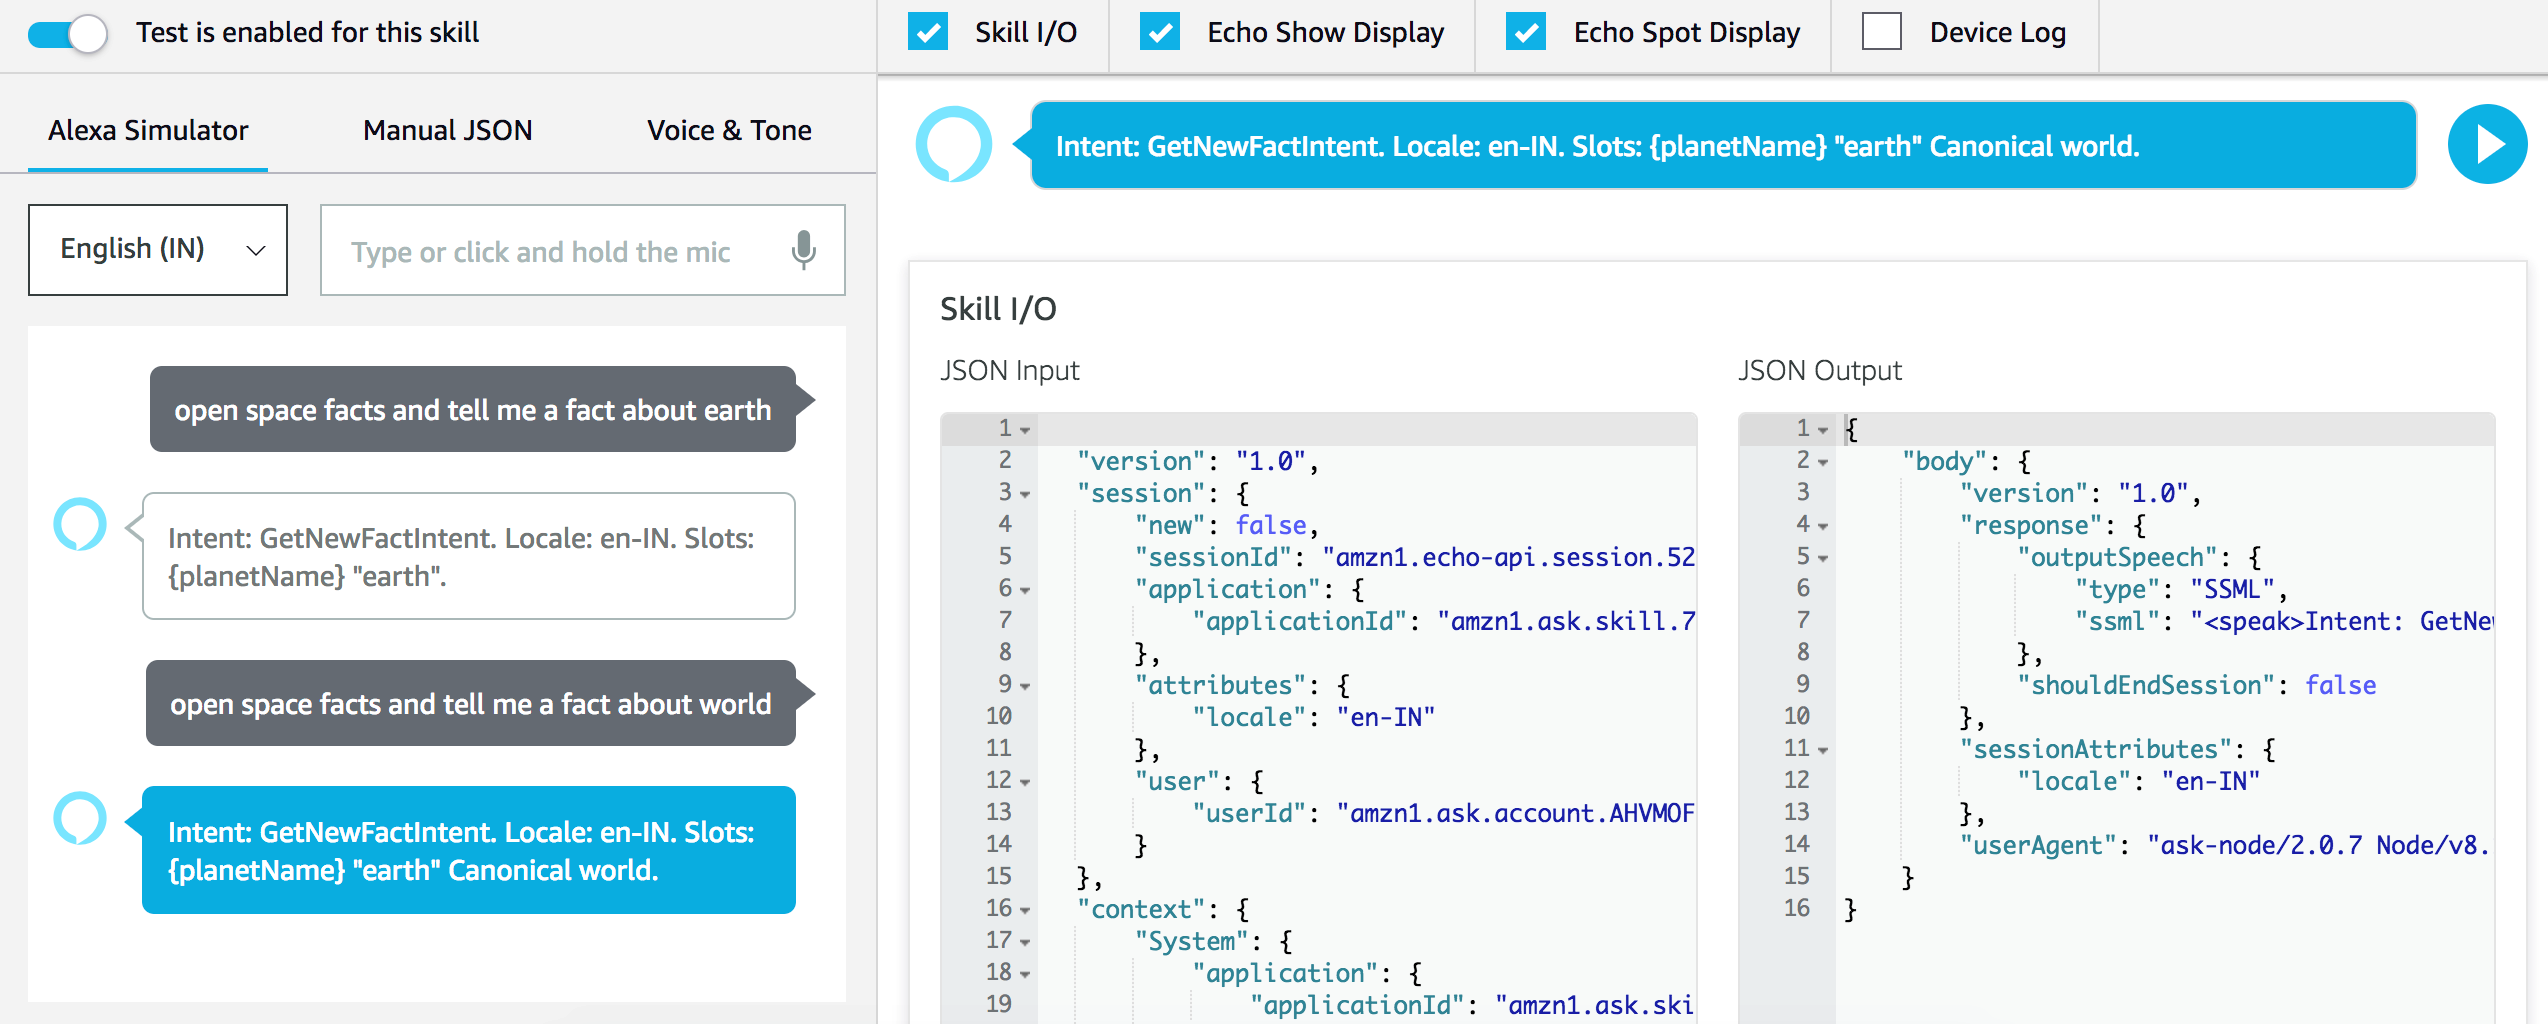Collapse sessionAttributes in JSON Output

coord(1822,750)
